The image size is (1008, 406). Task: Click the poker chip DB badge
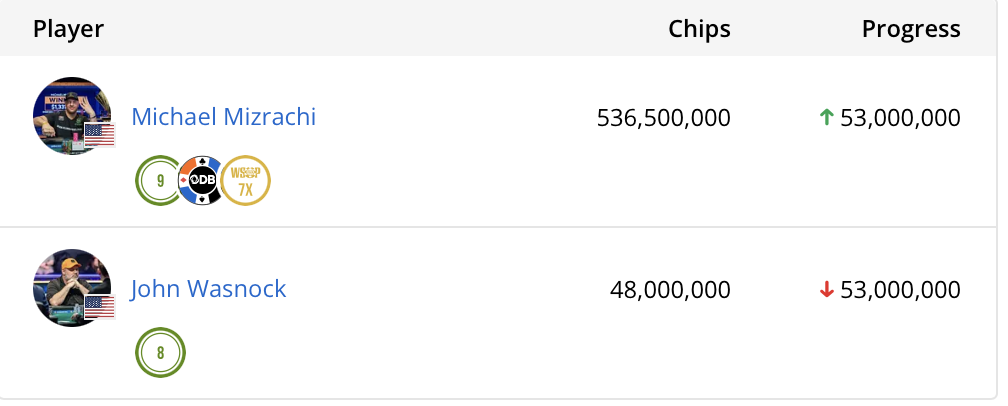[203, 181]
